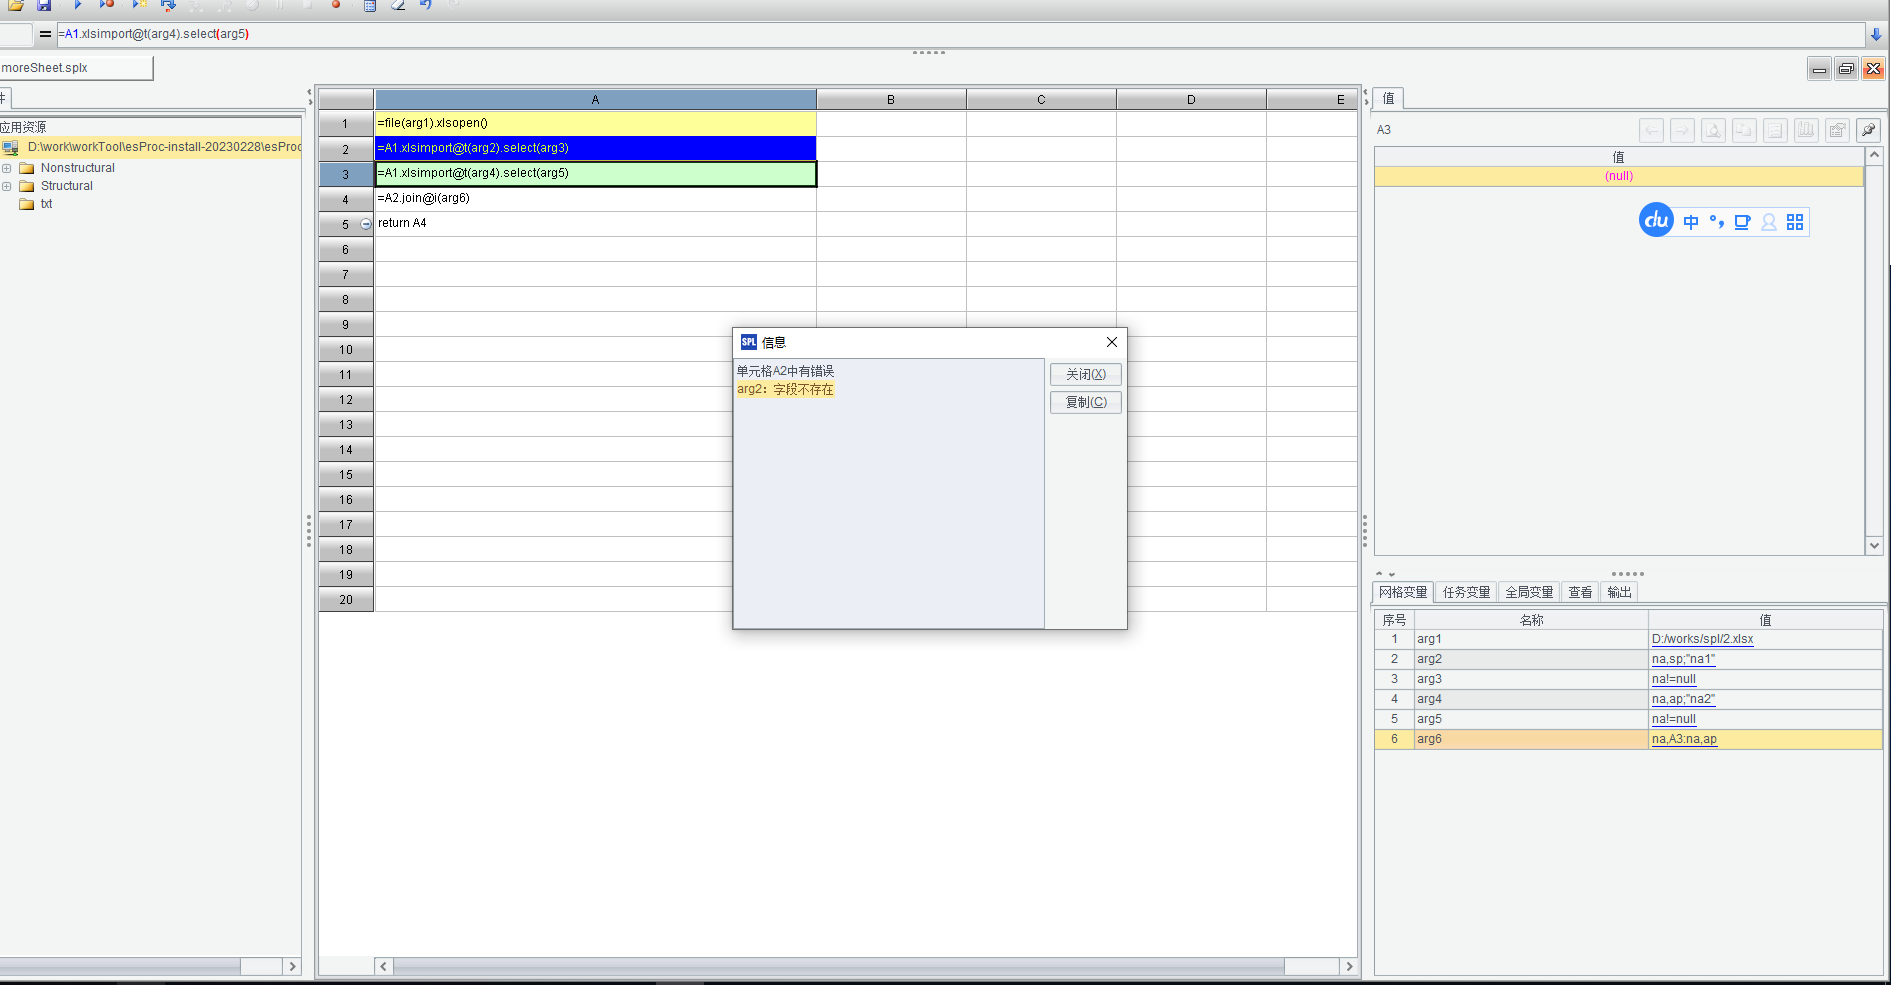This screenshot has width=1891, height=985.
Task: Select the D:\work\workTool root resource node
Action: coord(164,147)
